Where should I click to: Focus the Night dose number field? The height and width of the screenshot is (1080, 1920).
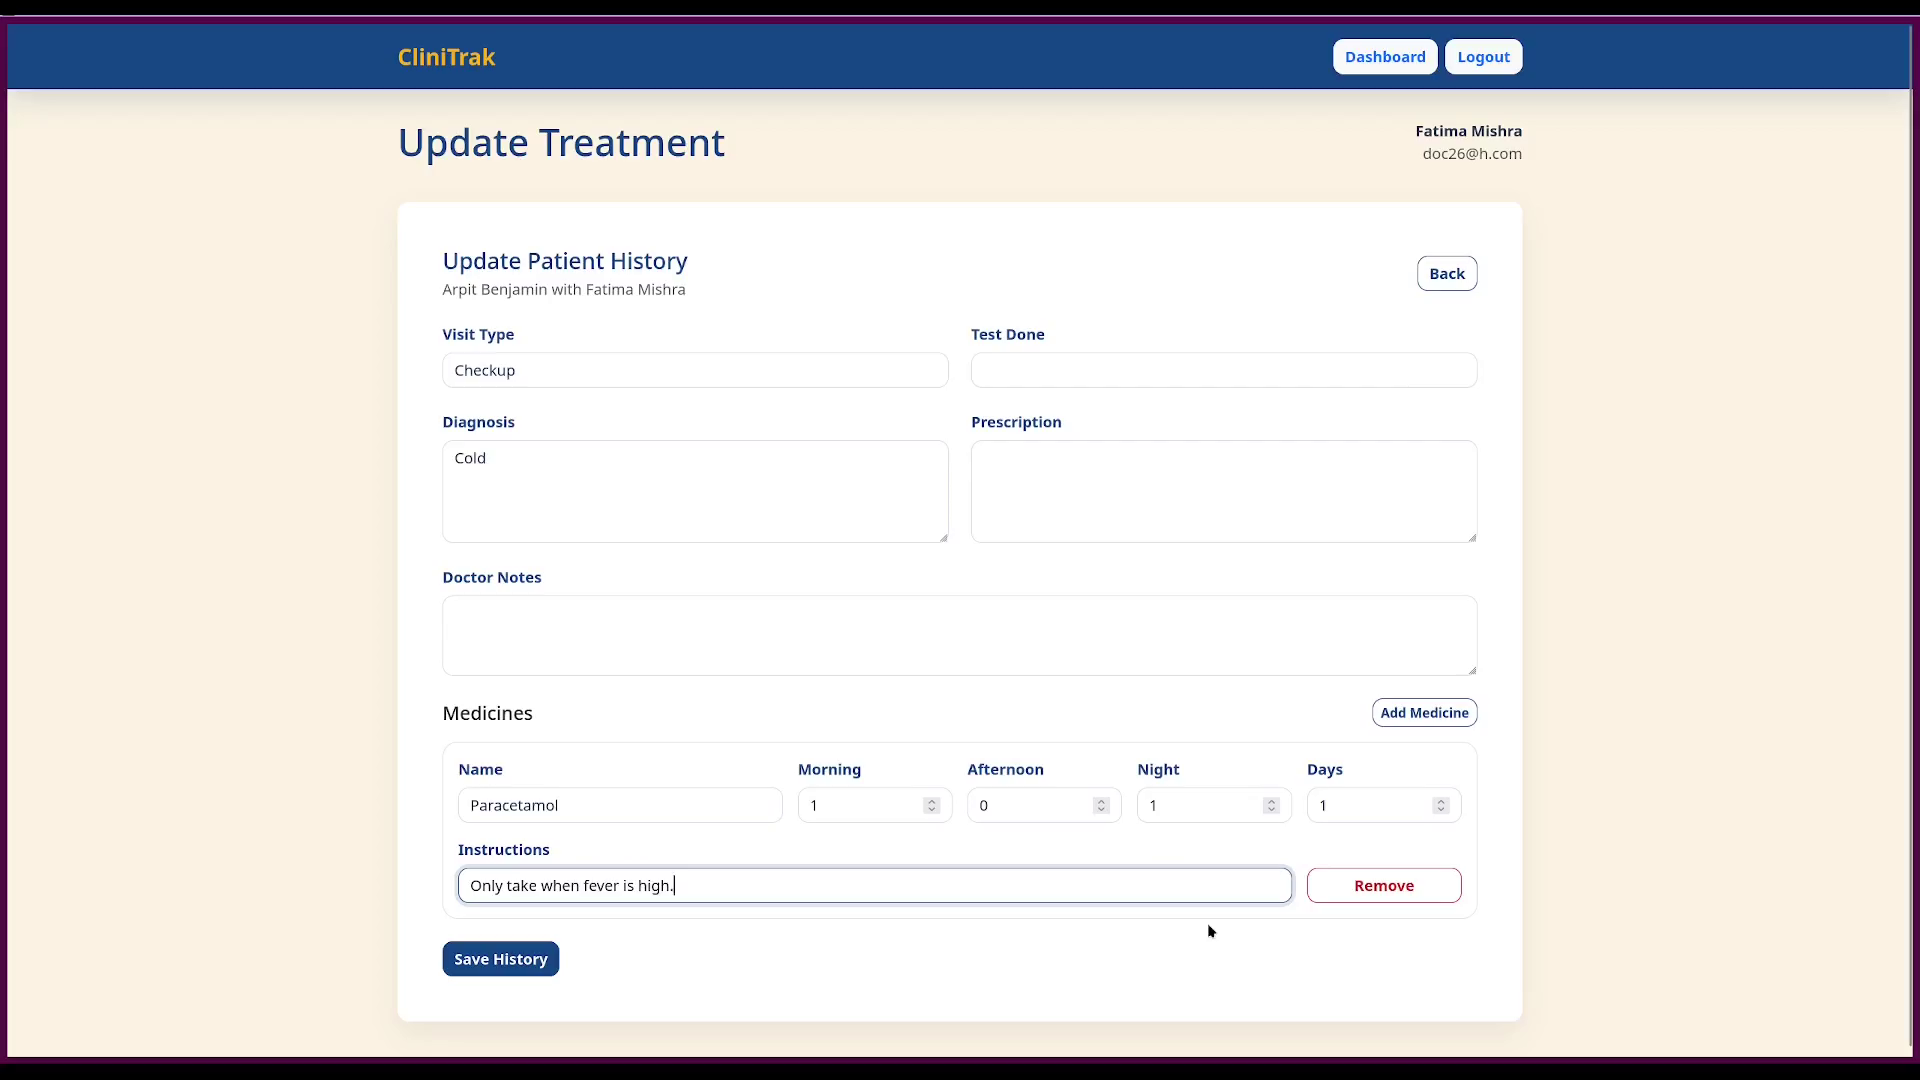coord(1213,805)
